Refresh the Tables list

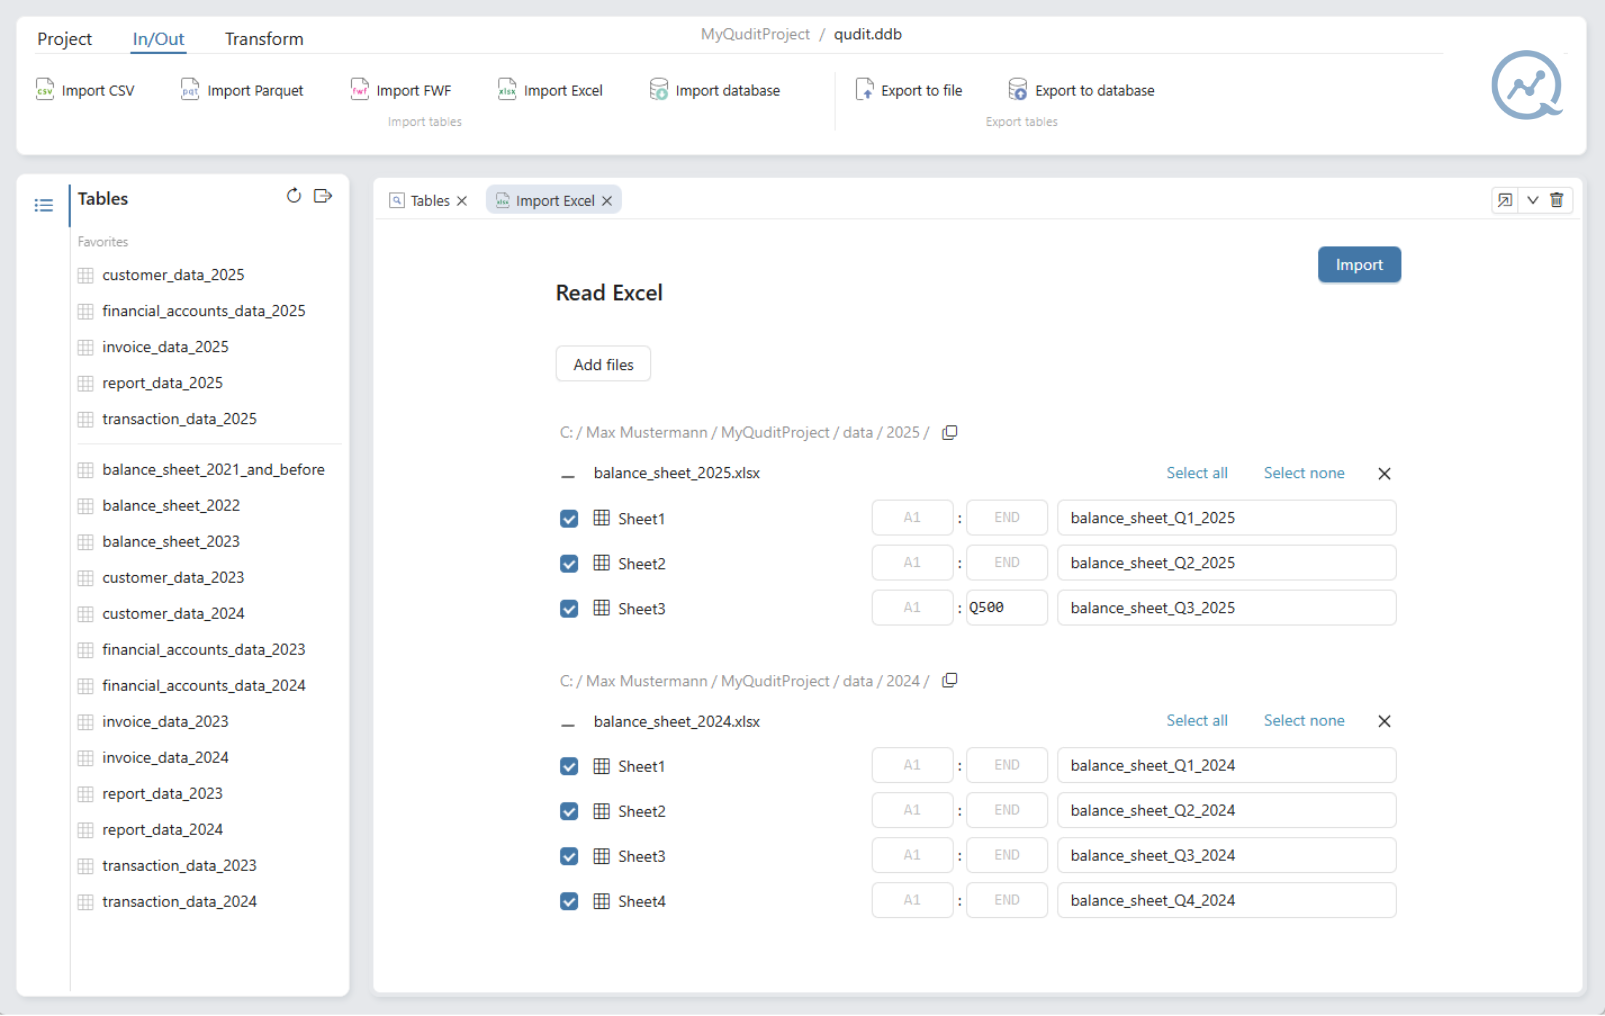click(293, 196)
